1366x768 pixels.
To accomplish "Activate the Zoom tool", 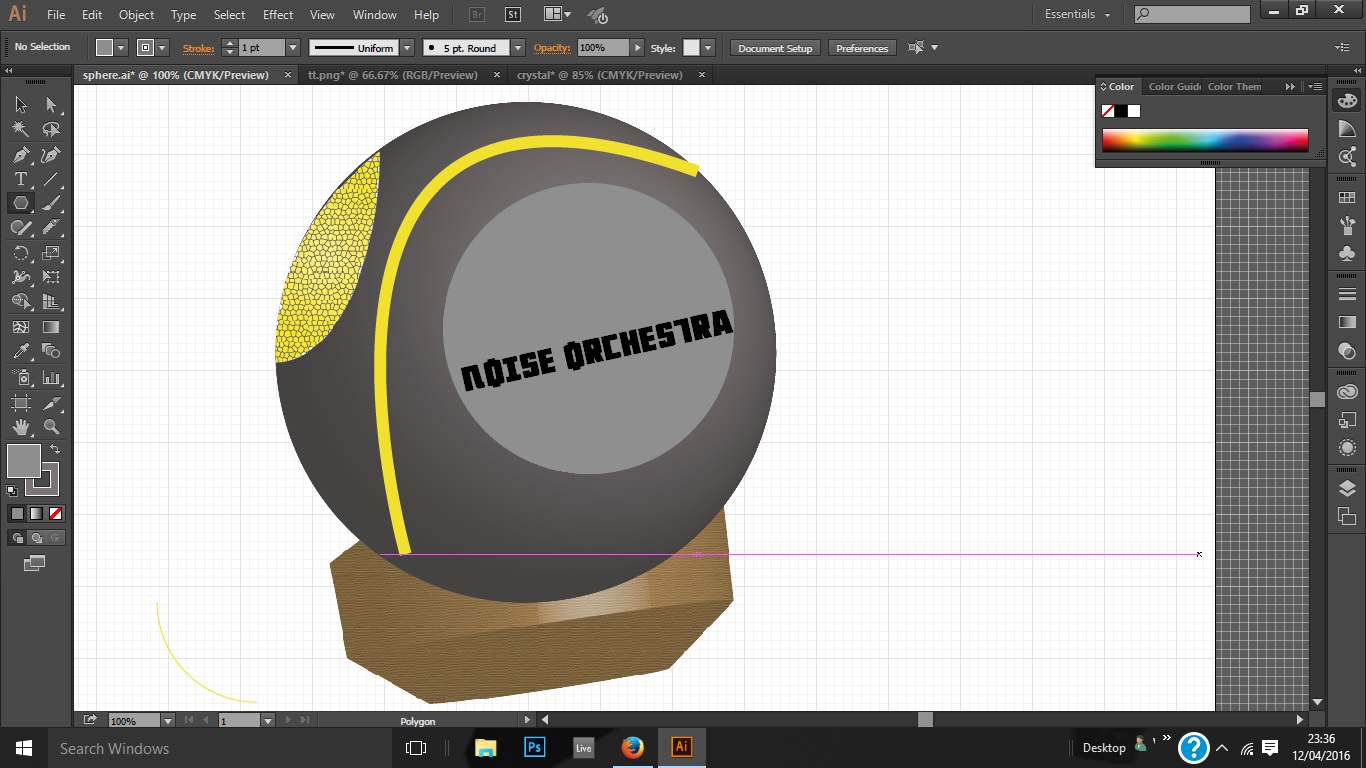I will [51, 427].
